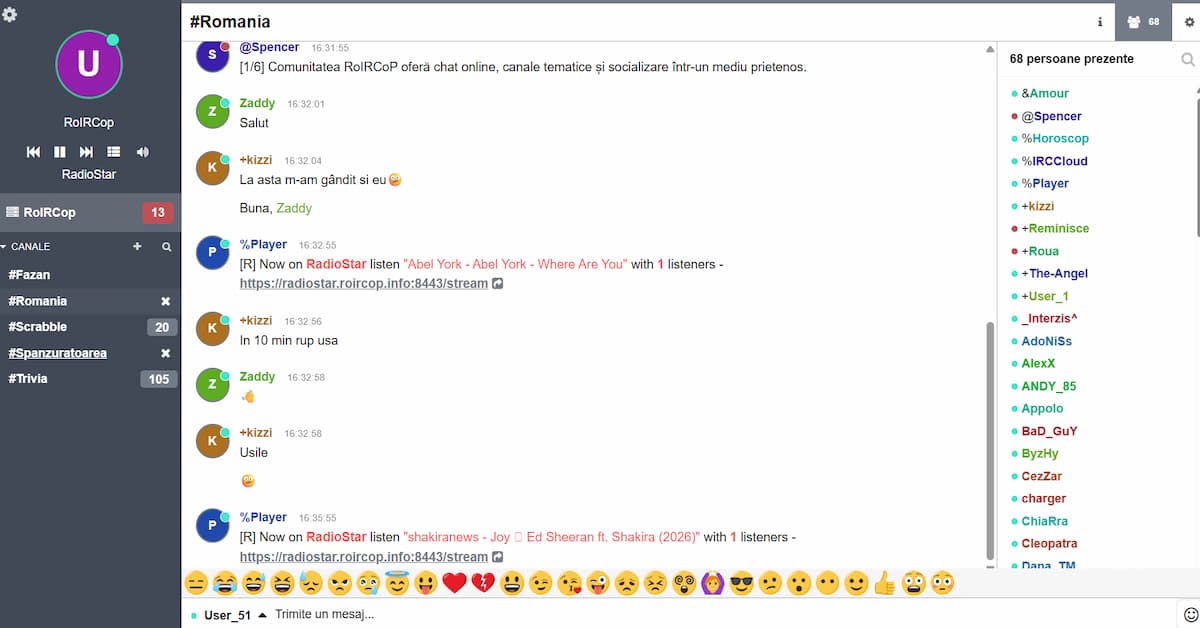Insert the angry face emoji
Screen dimensions: 1200x628
click(340, 583)
